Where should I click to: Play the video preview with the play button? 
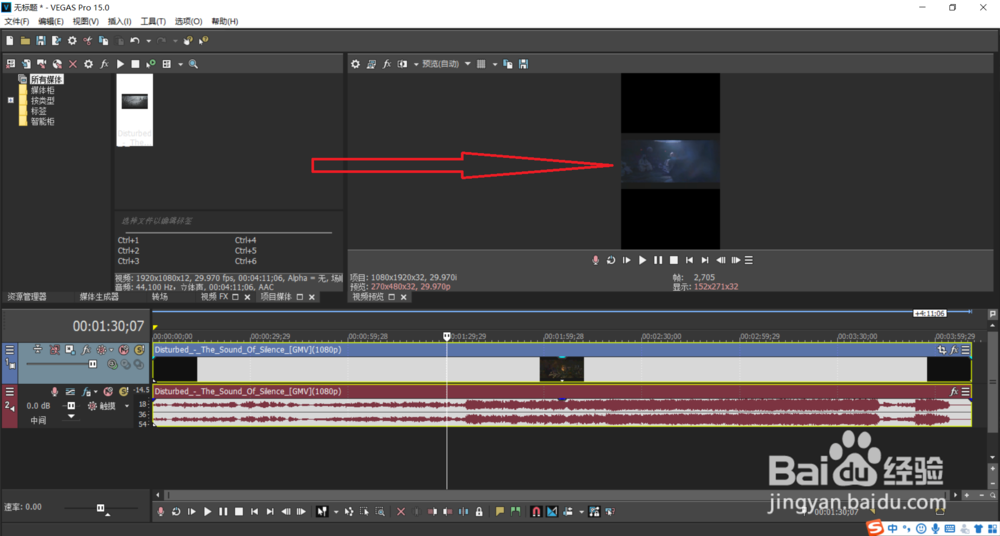(x=642, y=260)
